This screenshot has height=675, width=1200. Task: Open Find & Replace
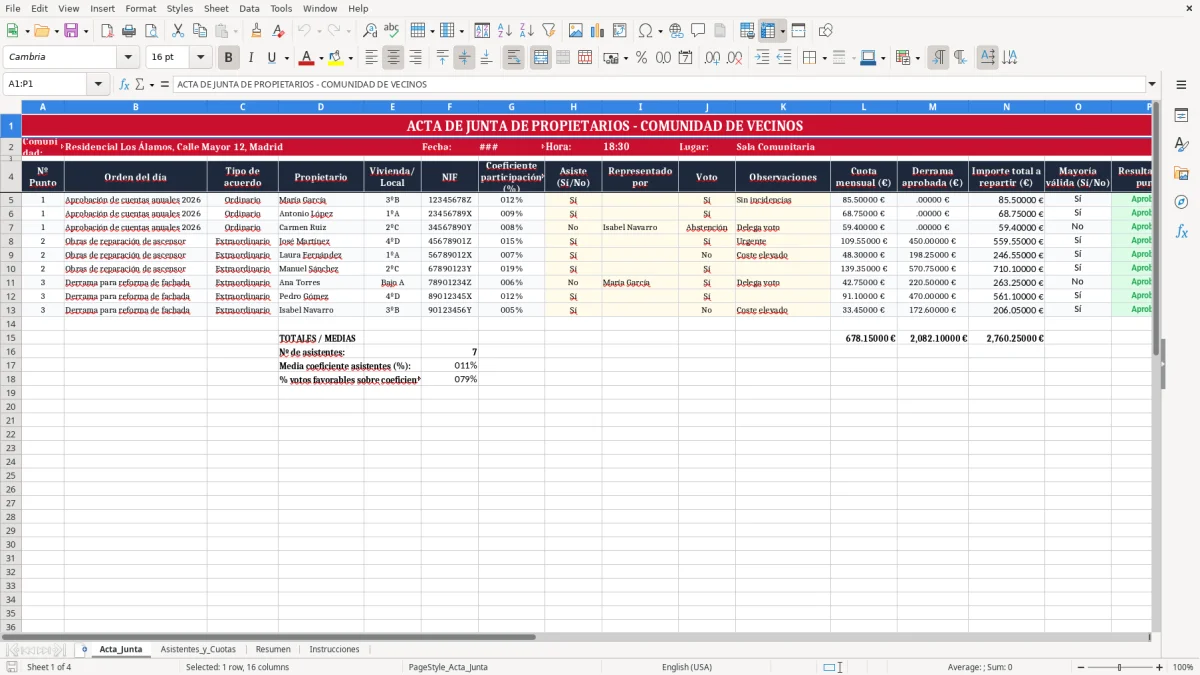coord(370,31)
